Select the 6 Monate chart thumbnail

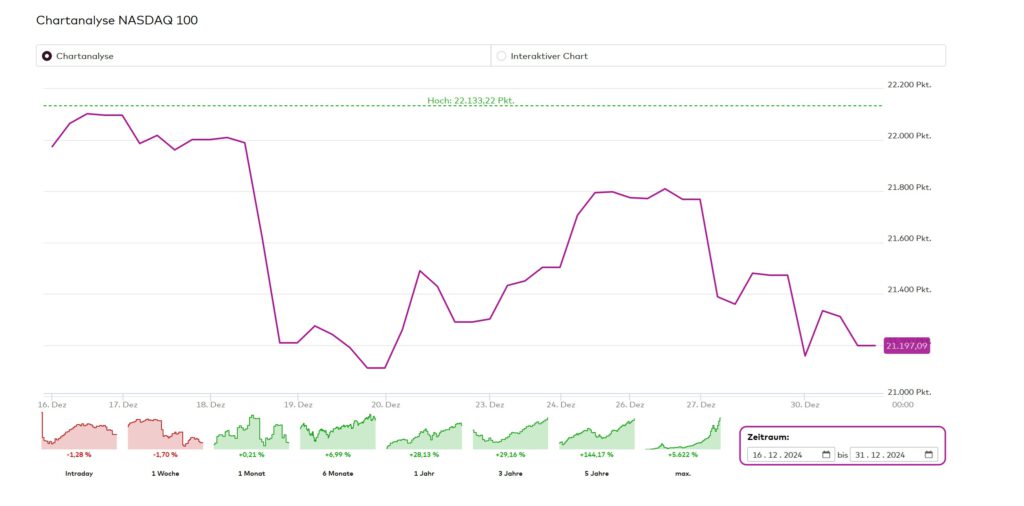pos(338,432)
